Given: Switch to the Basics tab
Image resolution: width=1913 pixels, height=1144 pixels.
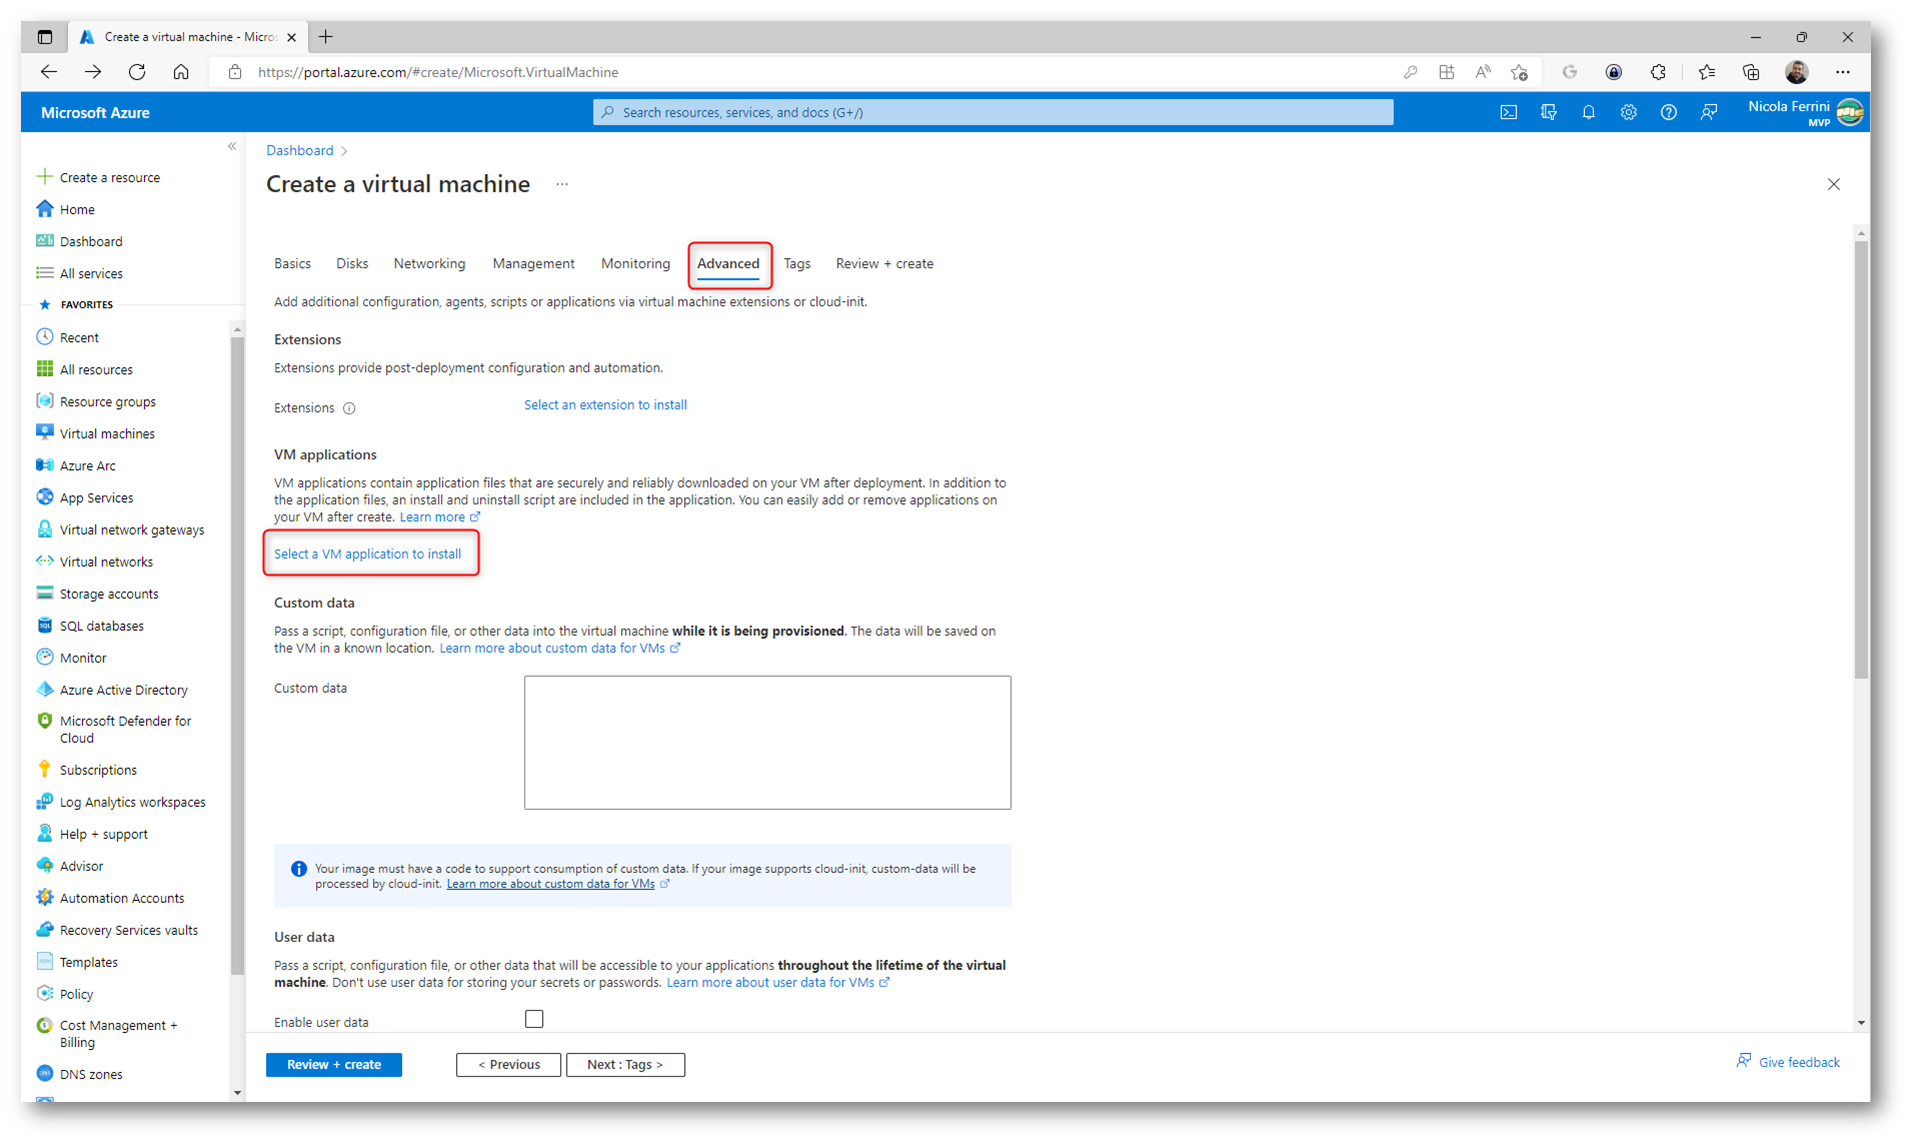Looking at the screenshot, I should (292, 264).
